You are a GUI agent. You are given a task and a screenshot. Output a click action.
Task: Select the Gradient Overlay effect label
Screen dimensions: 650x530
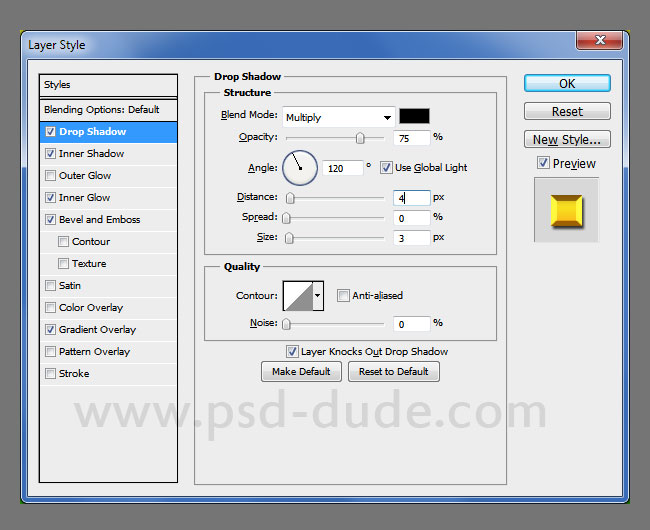pyautogui.click(x=97, y=329)
